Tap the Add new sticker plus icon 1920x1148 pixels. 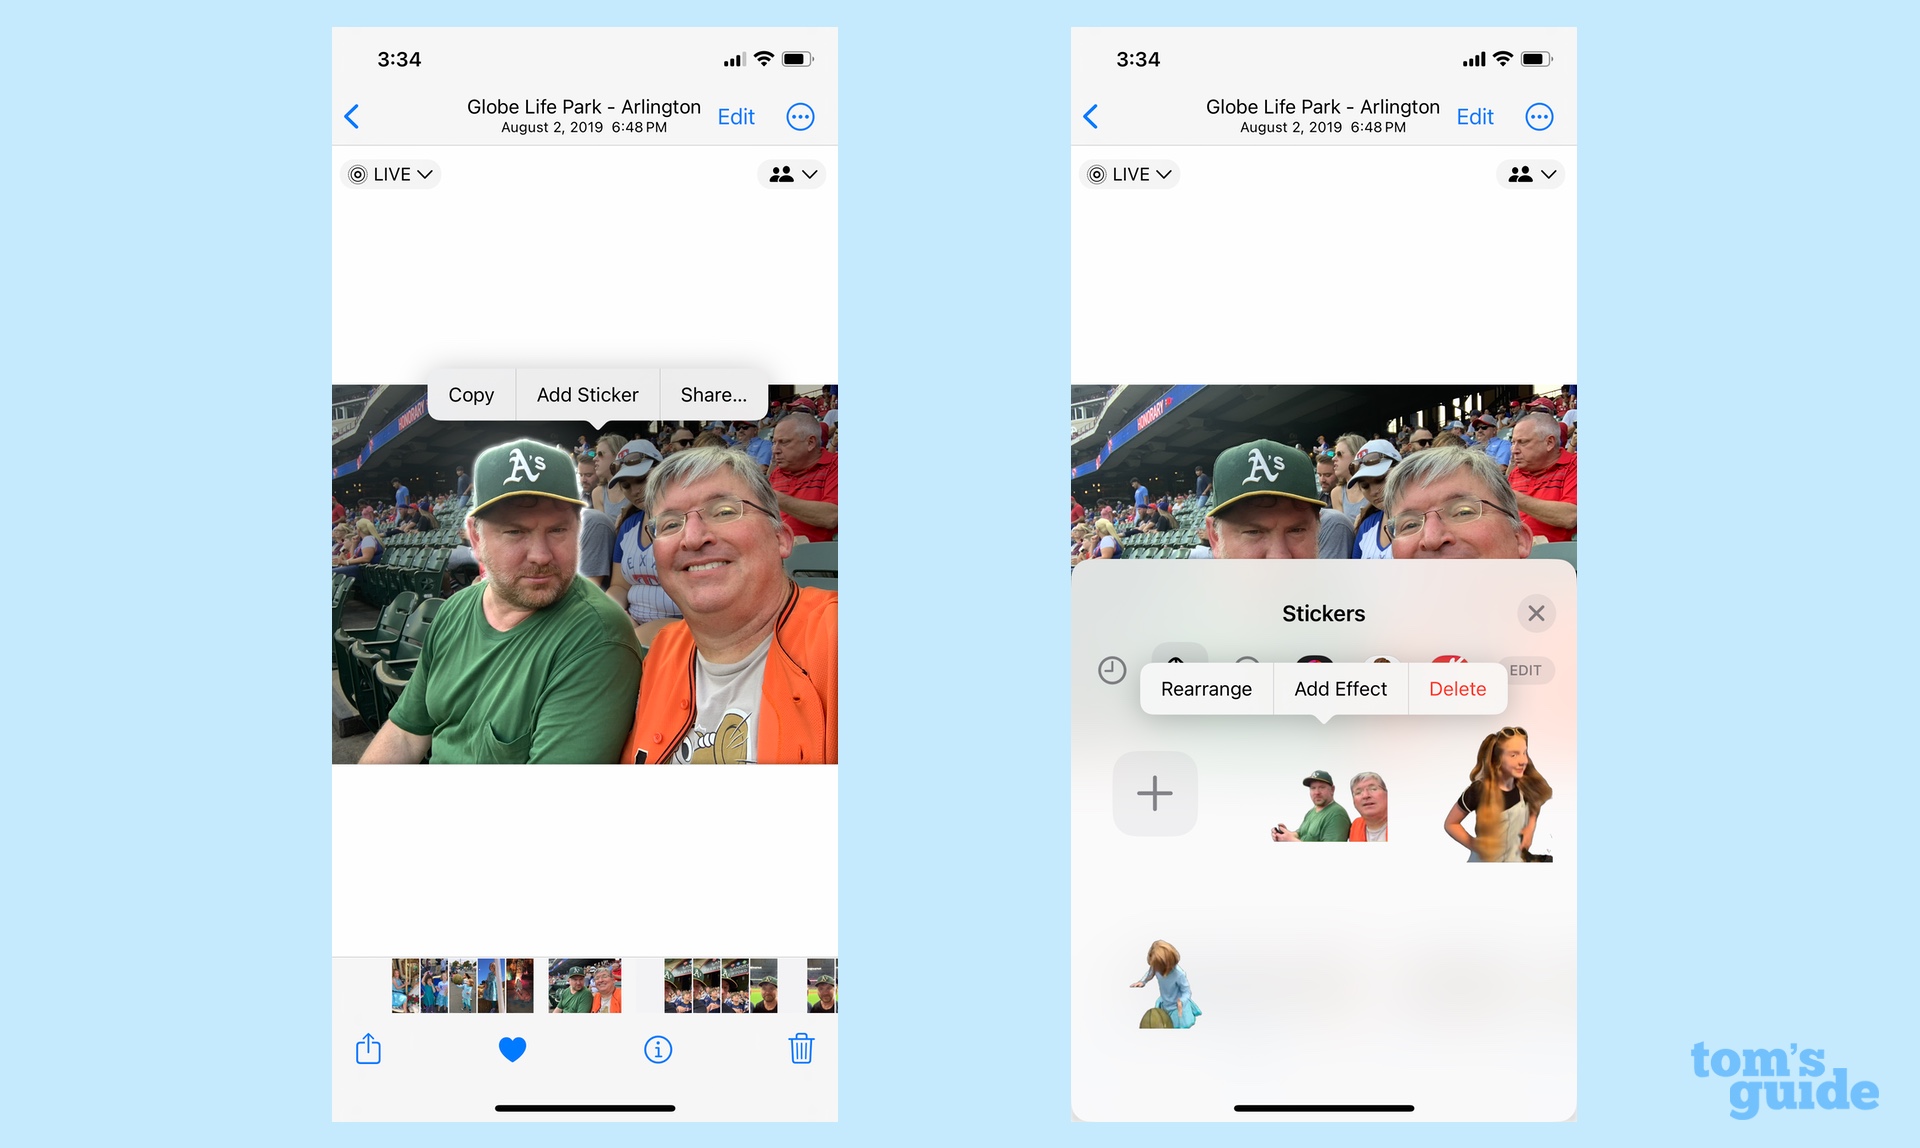click(x=1155, y=793)
